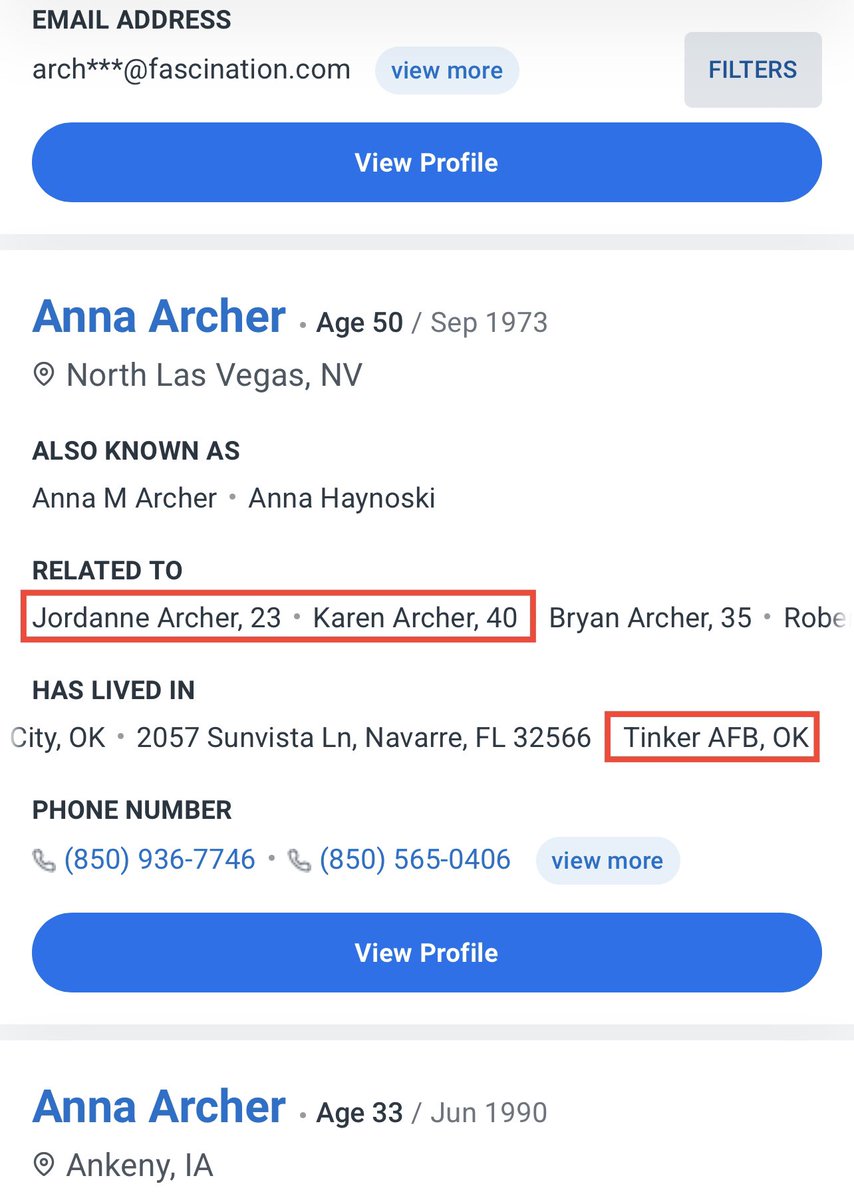The image size is (854, 1200).
Task: Click the location pin beside North Las Vegas
Action: coord(44,376)
